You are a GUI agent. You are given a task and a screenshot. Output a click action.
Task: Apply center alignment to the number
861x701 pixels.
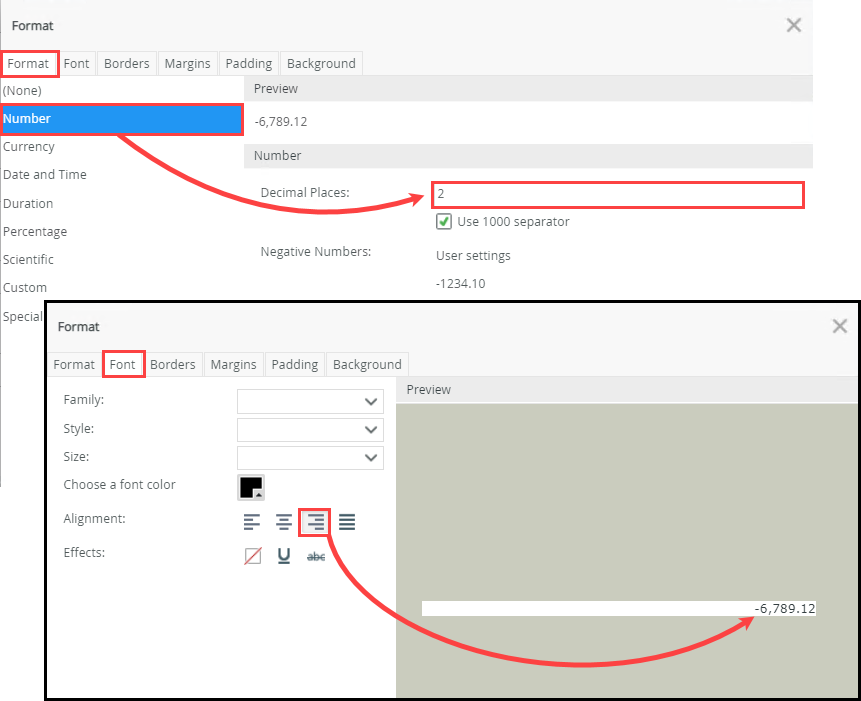283,521
